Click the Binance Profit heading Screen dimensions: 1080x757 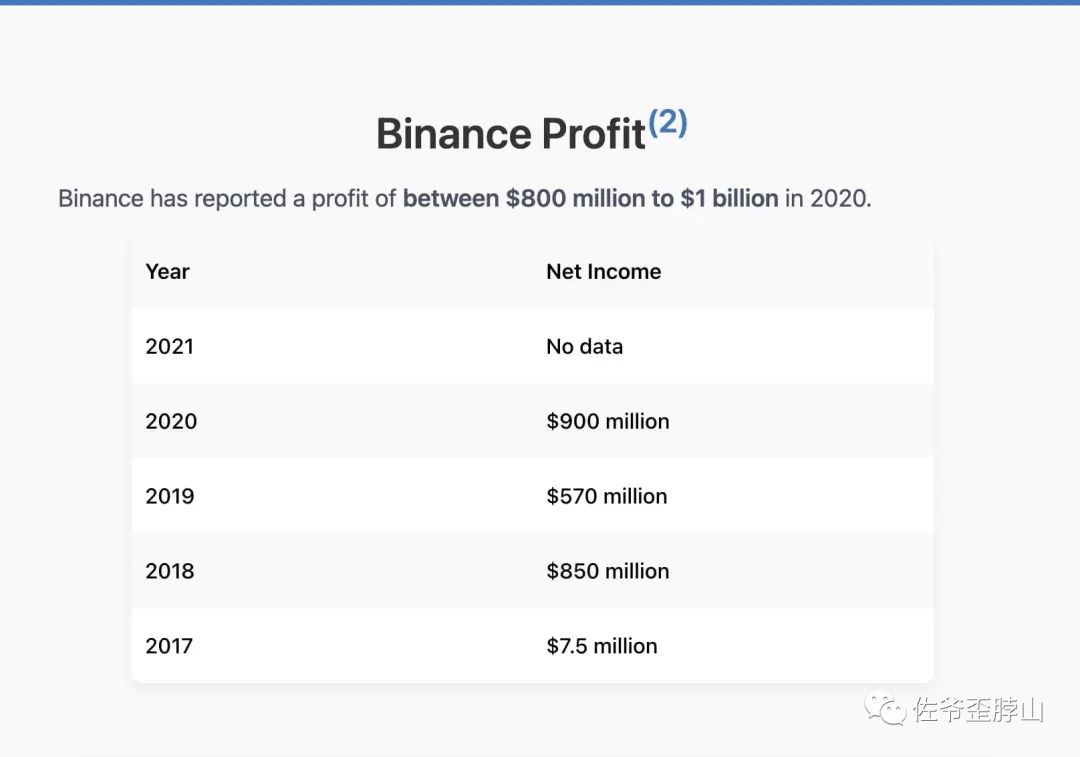510,134
